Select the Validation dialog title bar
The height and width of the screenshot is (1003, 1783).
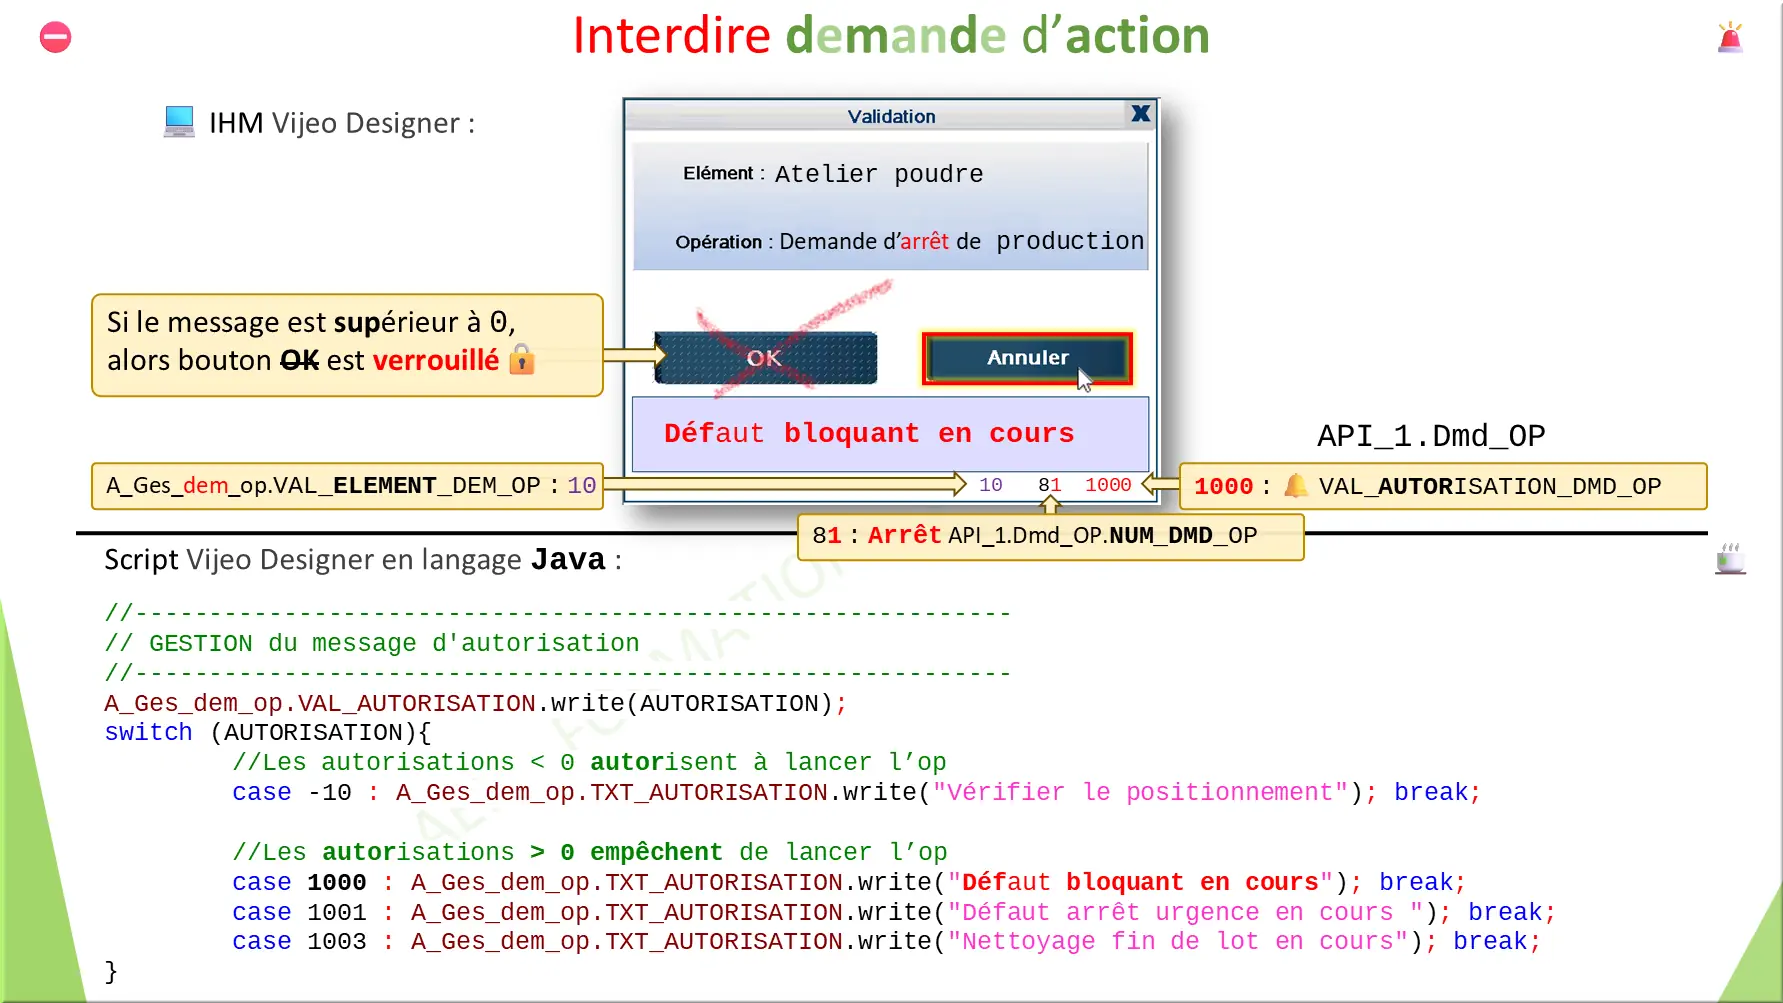pyautogui.click(x=889, y=115)
